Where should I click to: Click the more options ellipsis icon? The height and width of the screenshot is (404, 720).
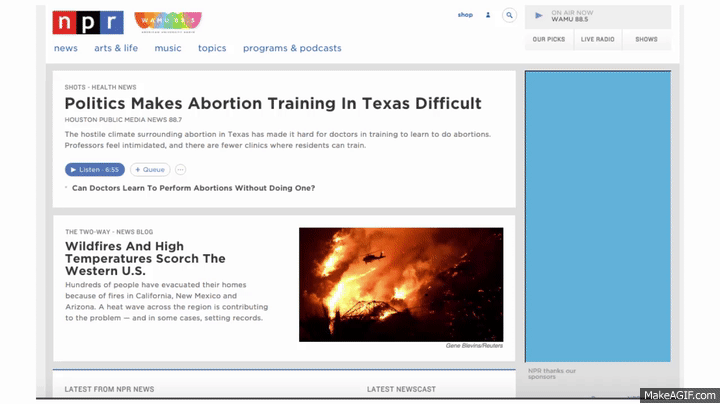pos(181,170)
